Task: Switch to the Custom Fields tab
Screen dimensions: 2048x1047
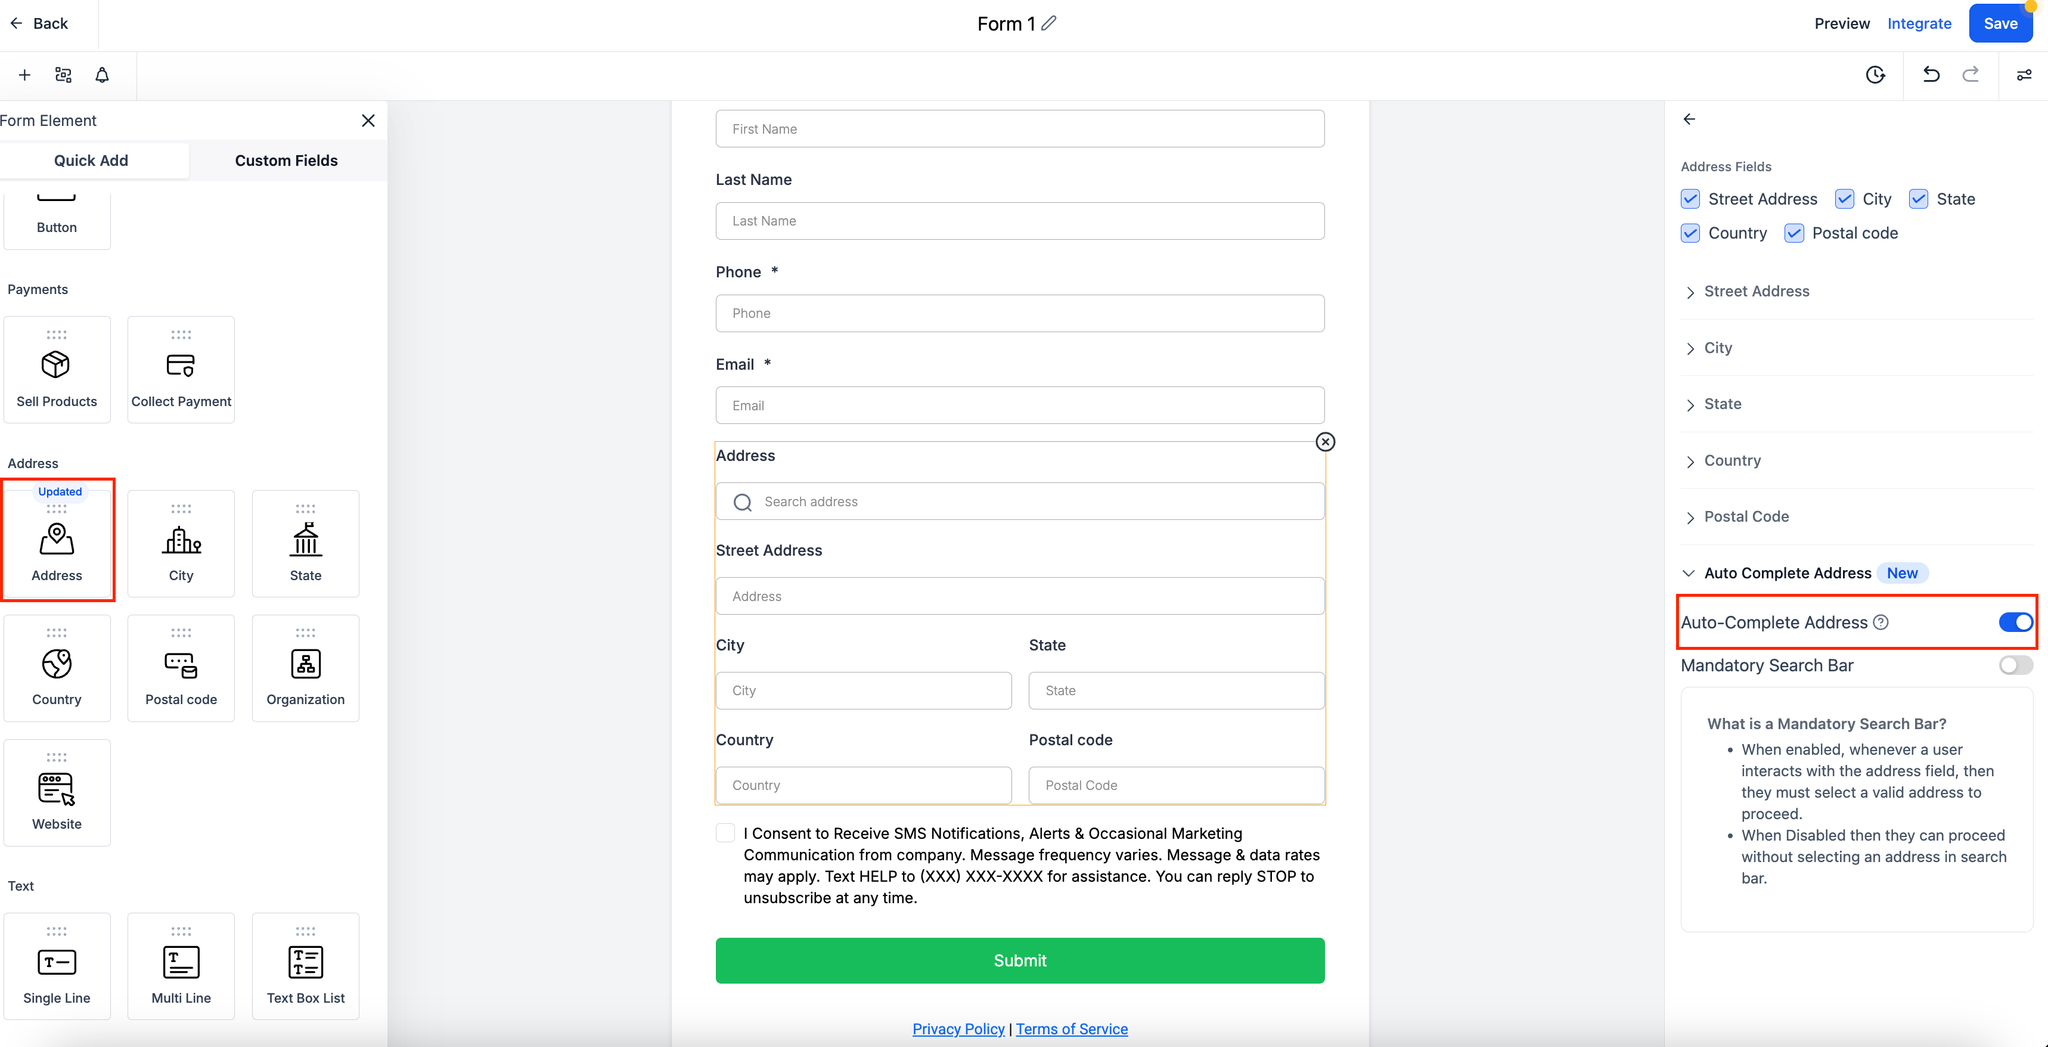Action: click(x=286, y=160)
